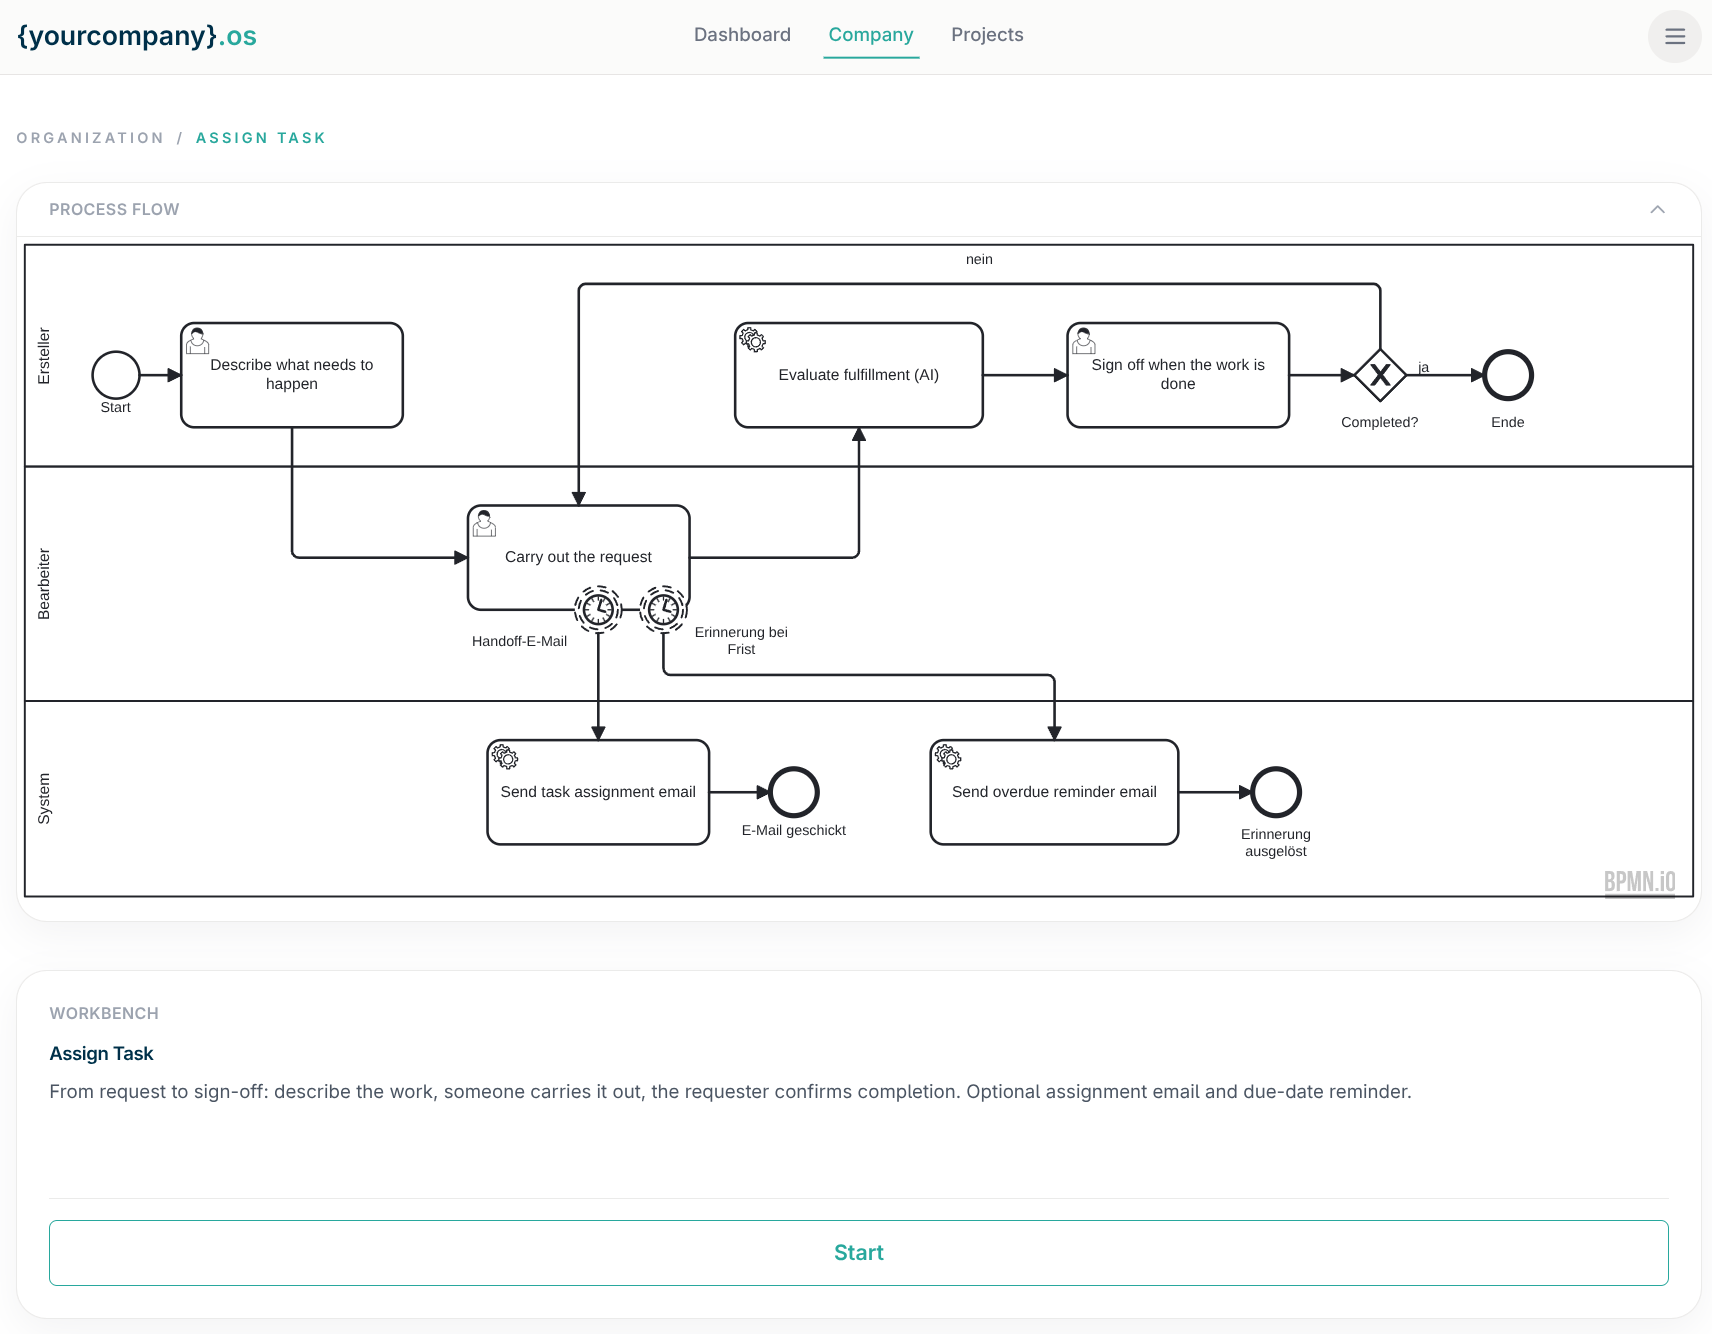Click the Bearbeiter lane label
Screen dimensions: 1712x1334
pyautogui.click(x=44, y=584)
